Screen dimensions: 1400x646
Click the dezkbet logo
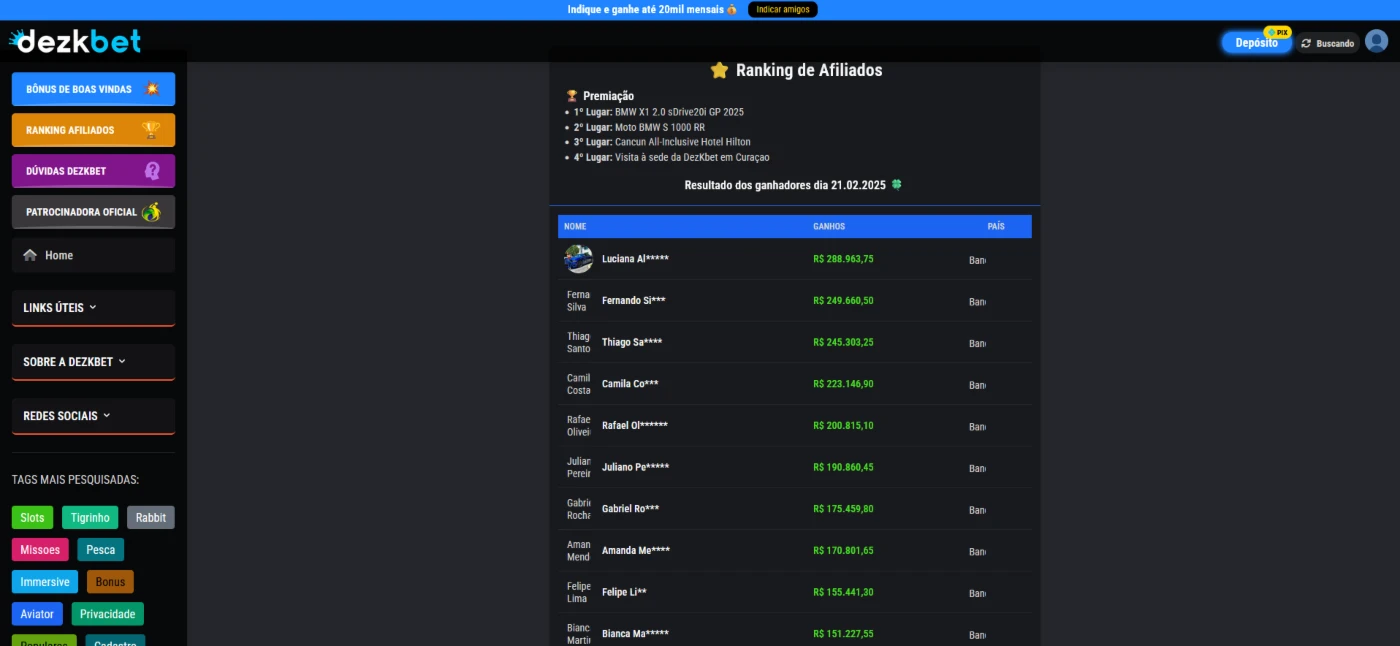click(75, 41)
